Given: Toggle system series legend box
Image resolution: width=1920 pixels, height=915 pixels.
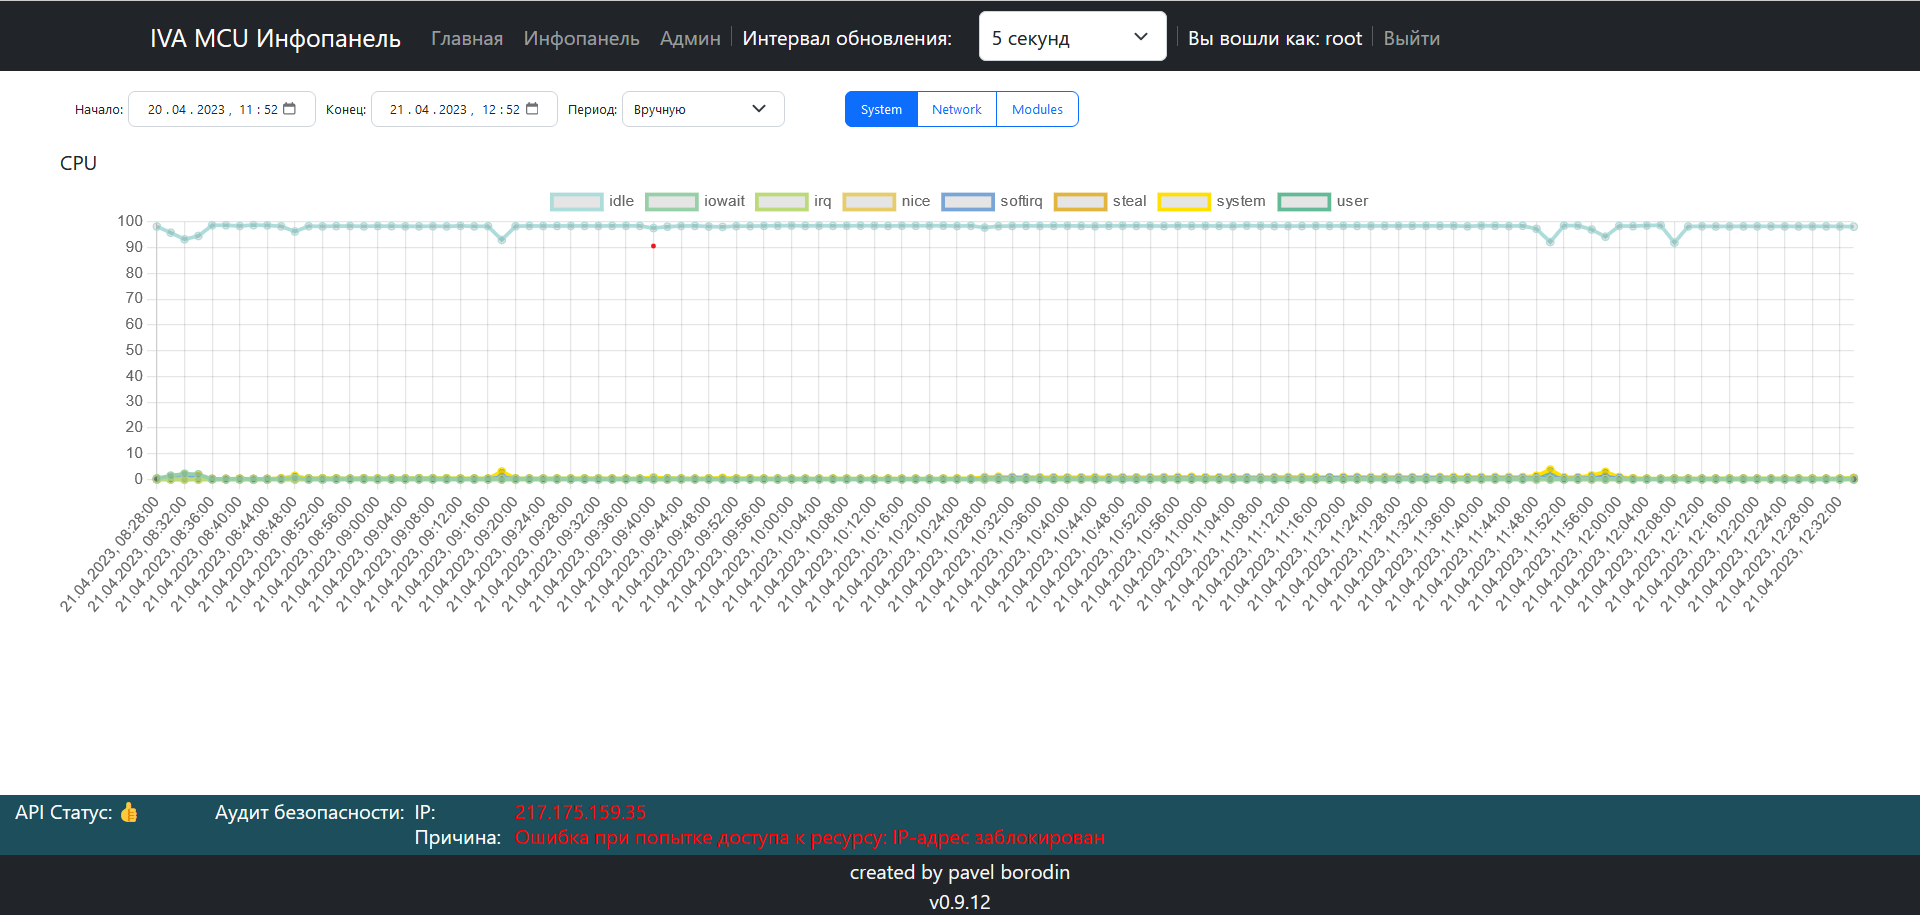Looking at the screenshot, I should pos(1184,201).
